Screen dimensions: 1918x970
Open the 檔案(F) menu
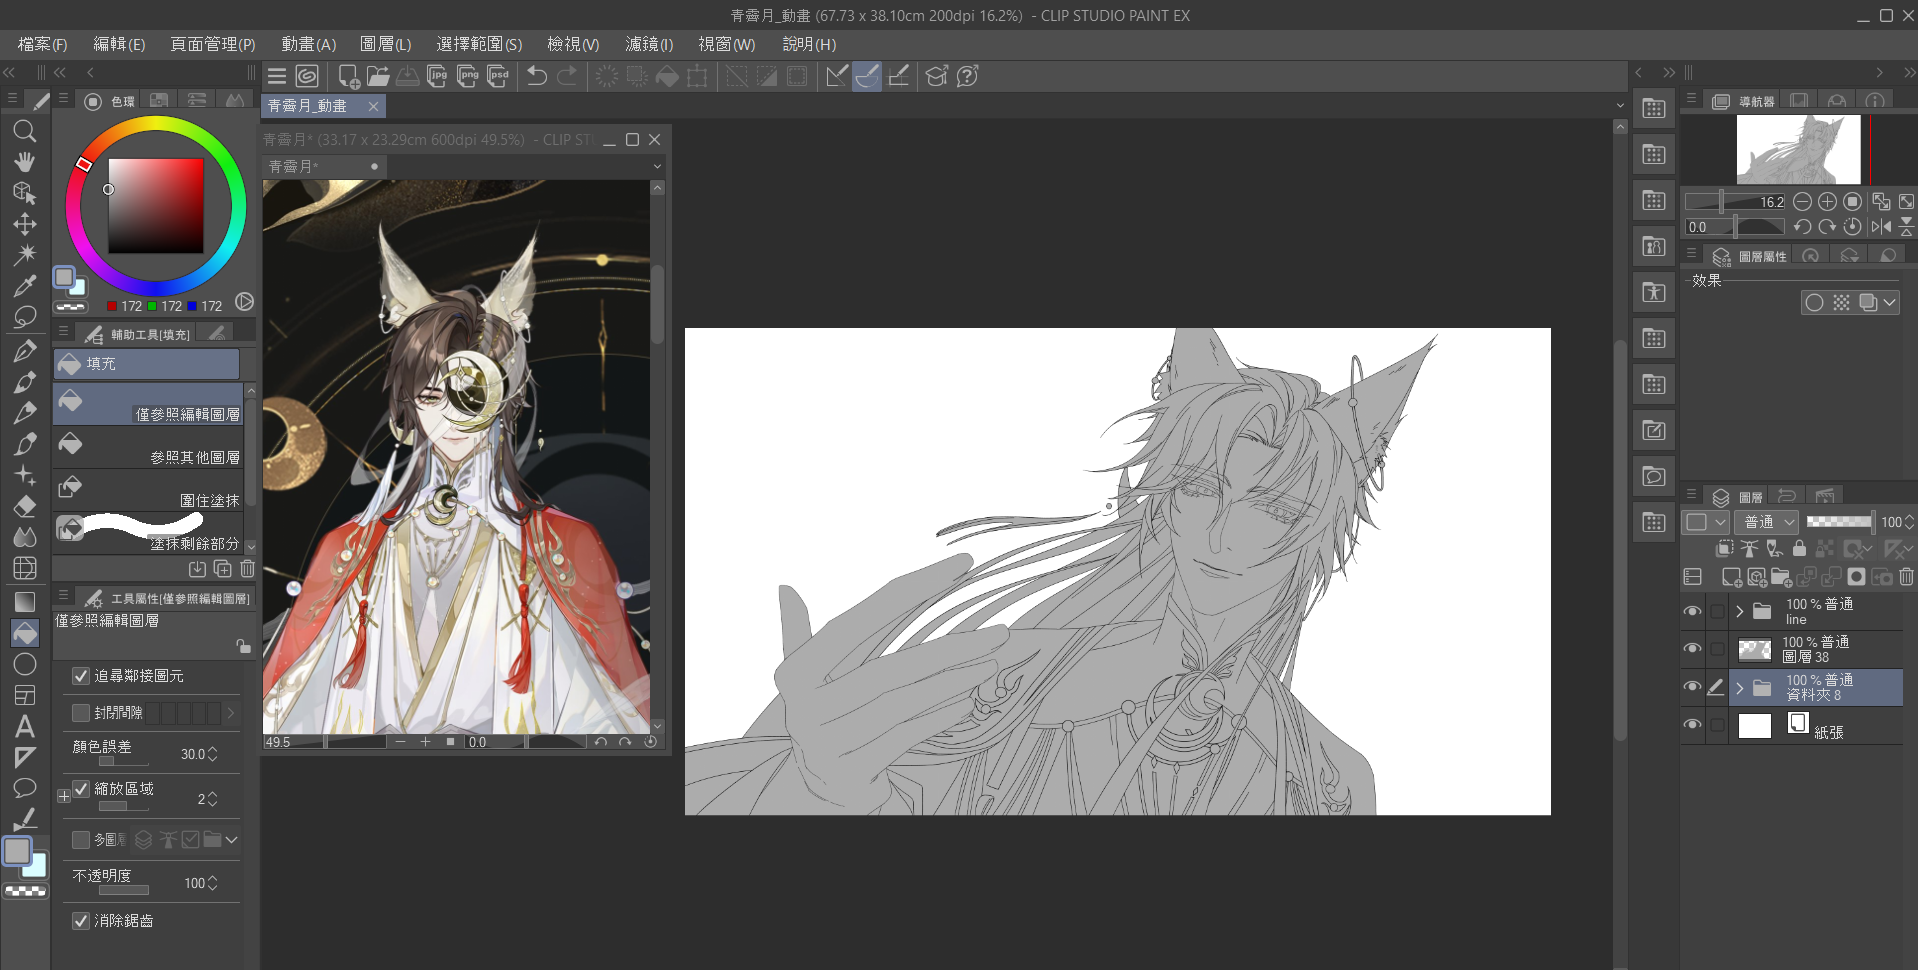pos(42,44)
